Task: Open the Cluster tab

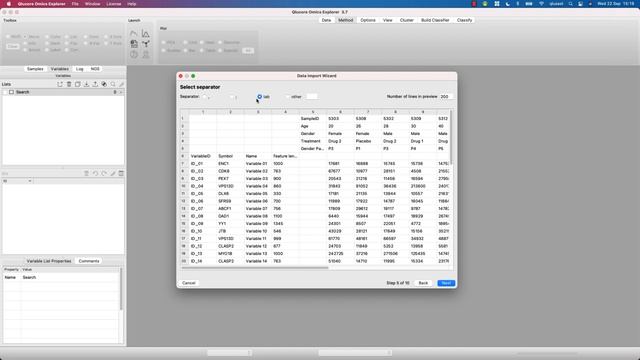Action: coord(407,20)
